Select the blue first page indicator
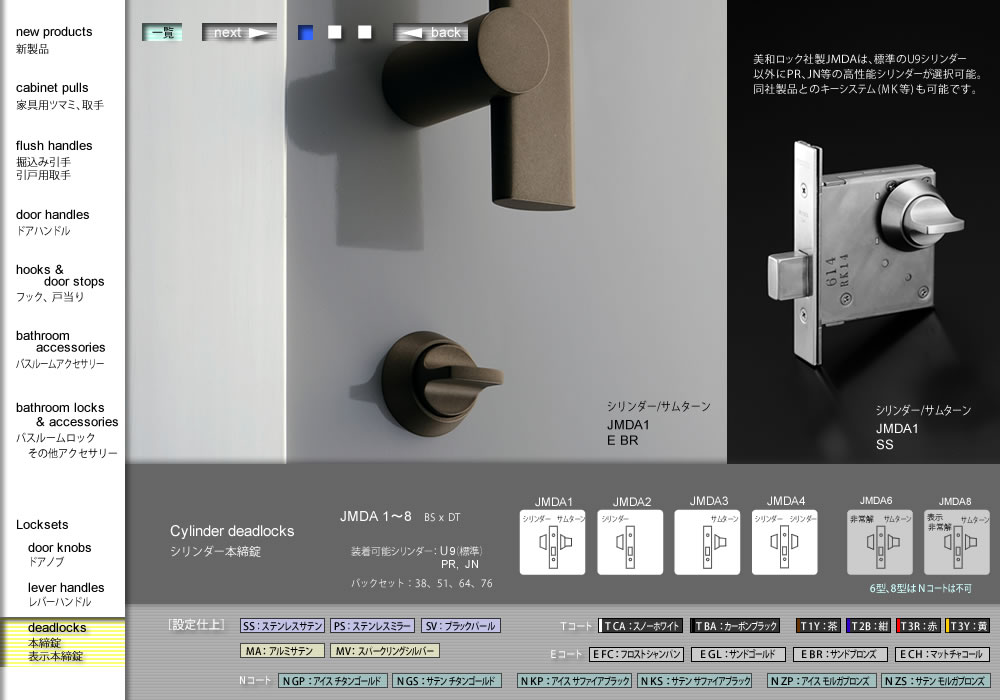1000x700 pixels. (306, 32)
